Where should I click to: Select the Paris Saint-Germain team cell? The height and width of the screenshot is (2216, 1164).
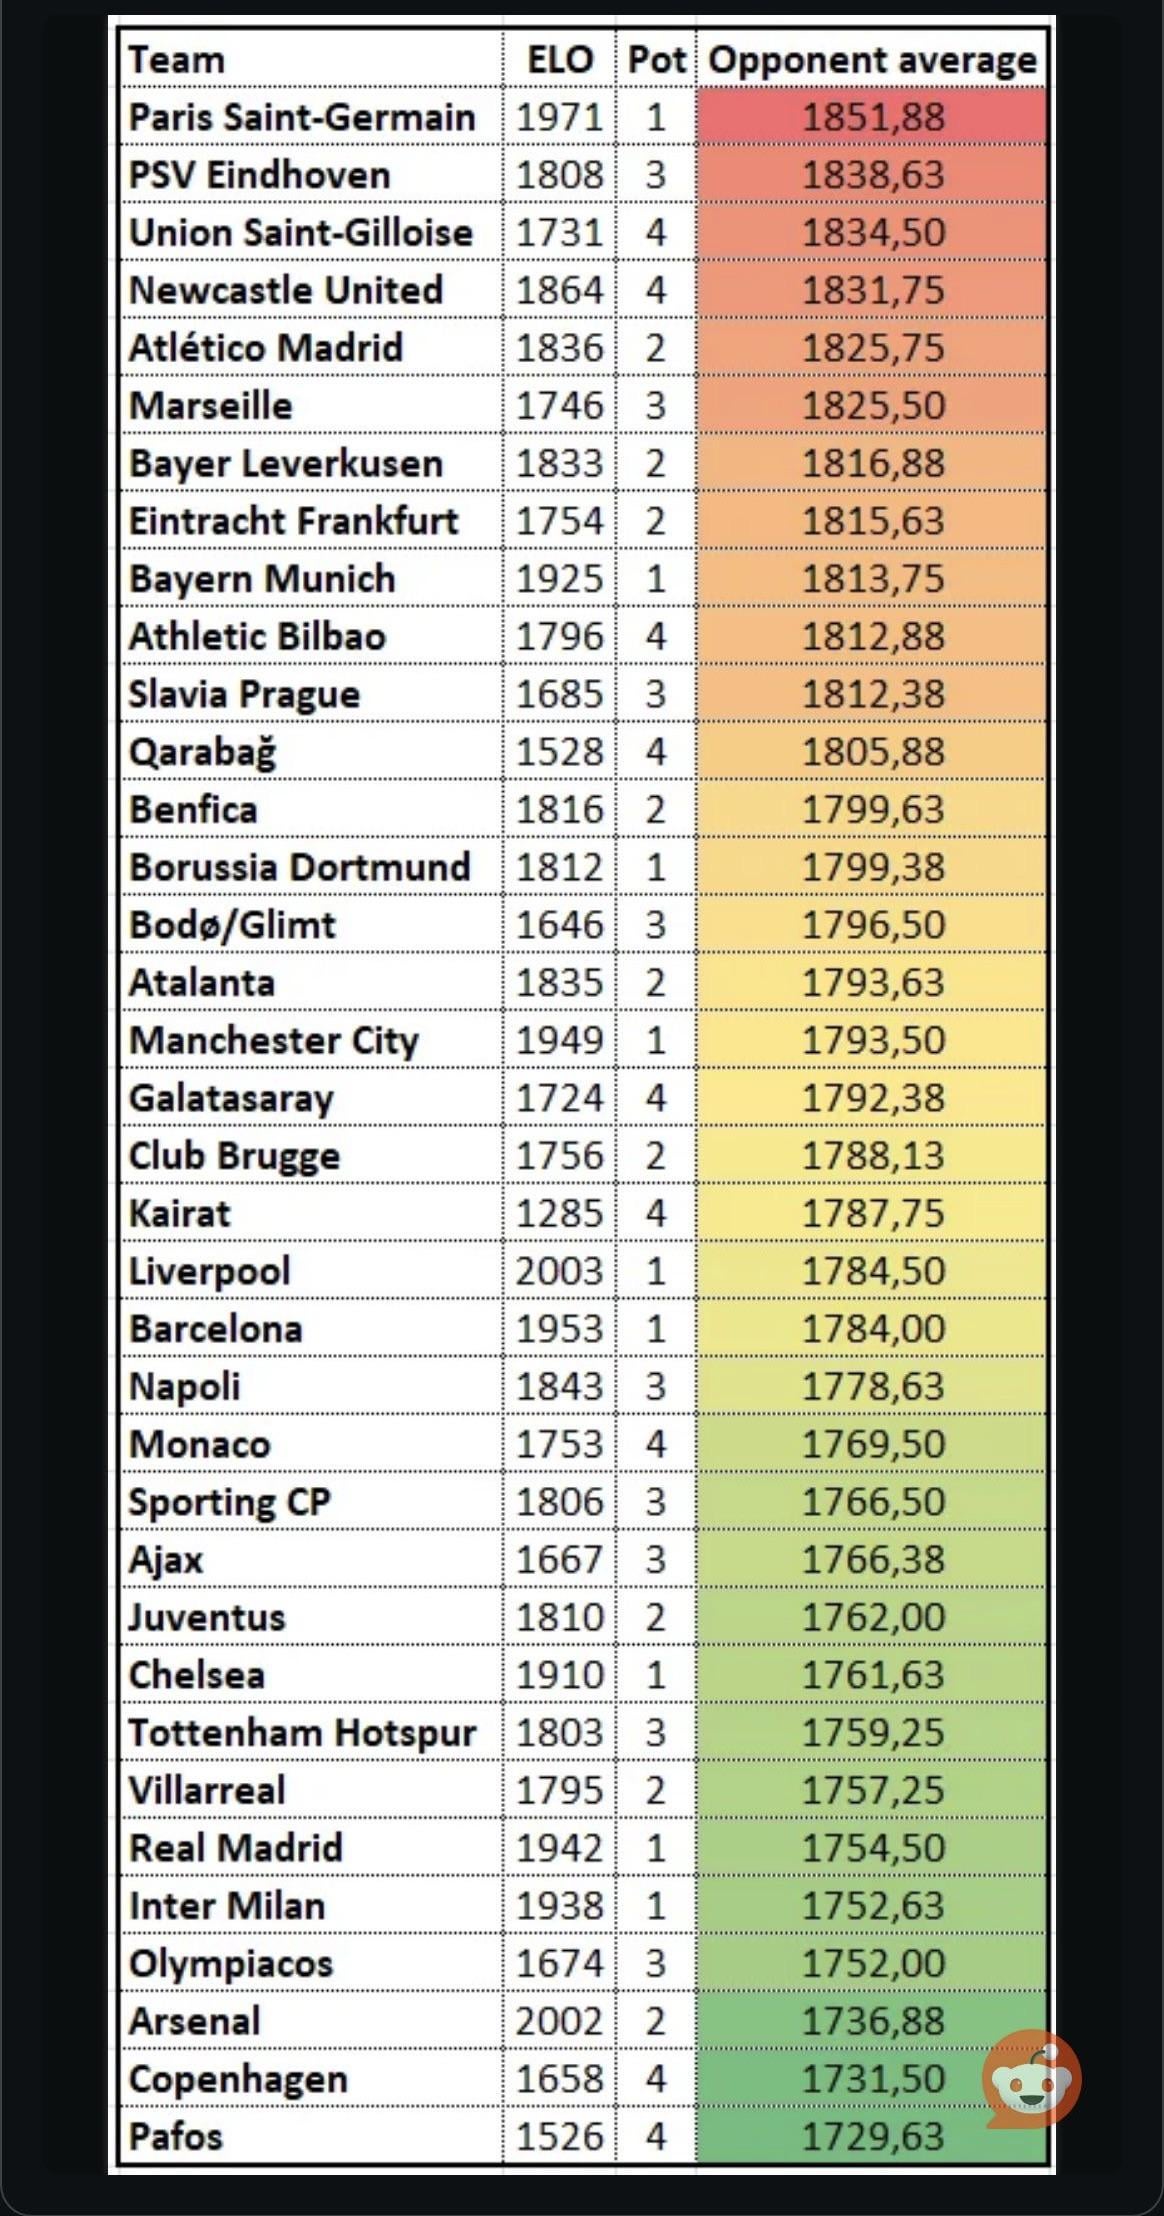click(302, 117)
